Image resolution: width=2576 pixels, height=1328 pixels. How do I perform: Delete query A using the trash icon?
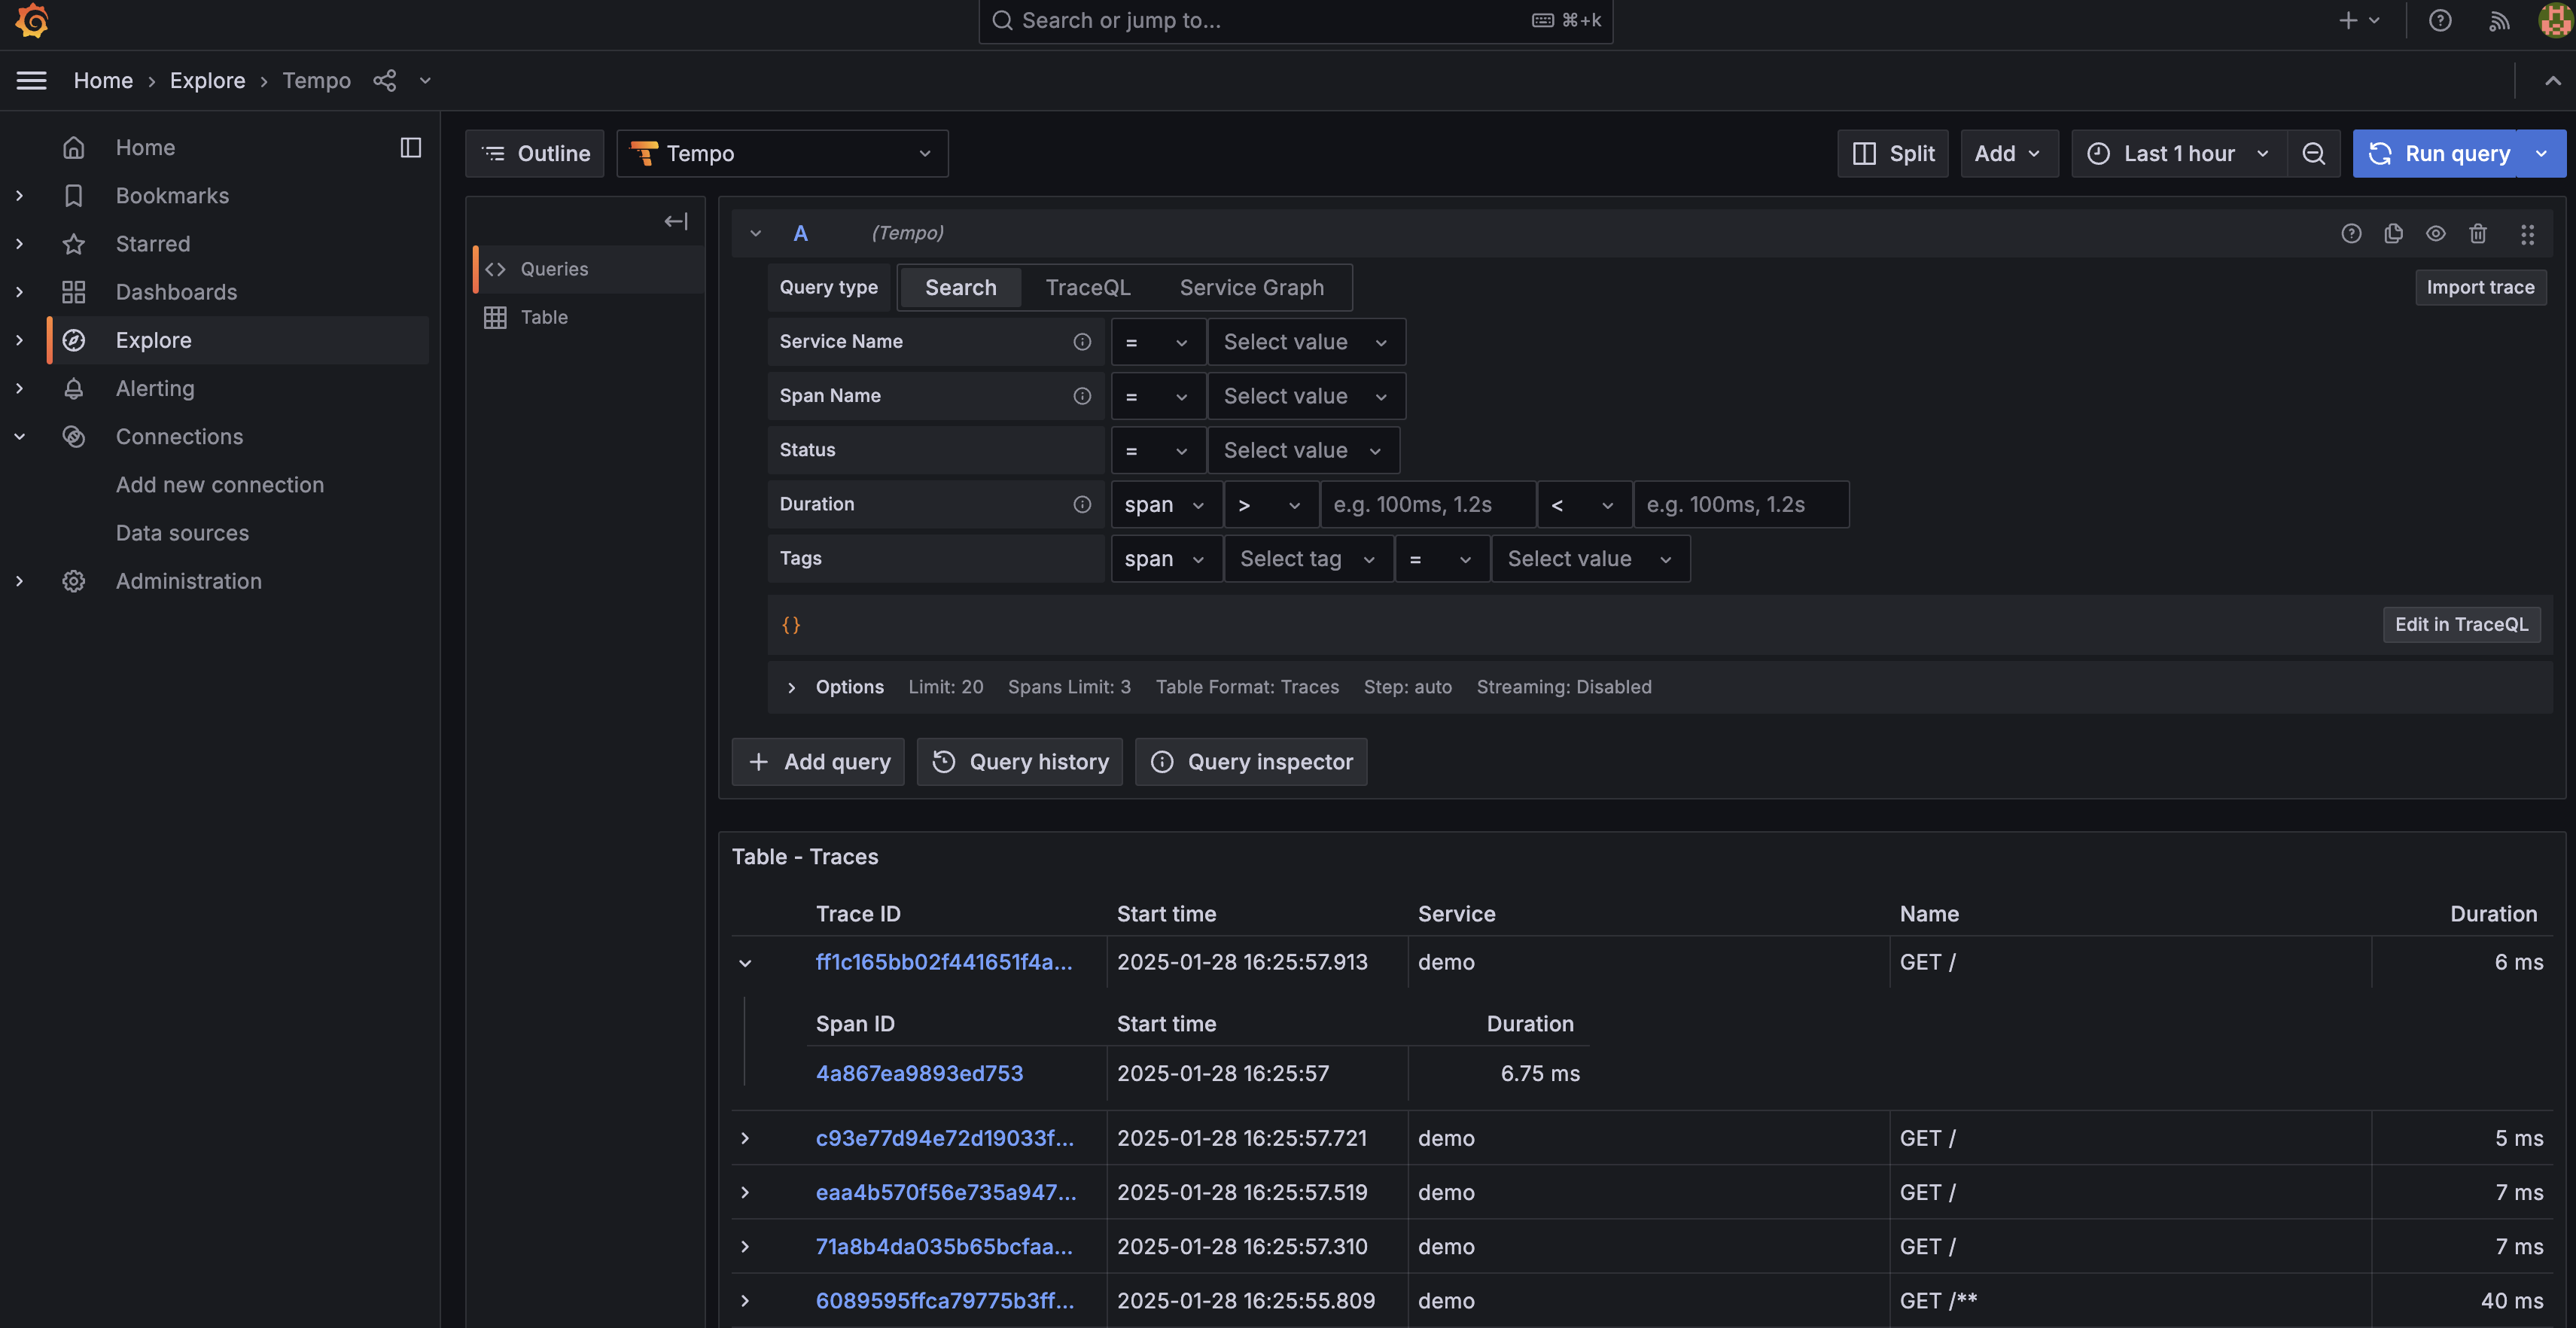[2477, 233]
